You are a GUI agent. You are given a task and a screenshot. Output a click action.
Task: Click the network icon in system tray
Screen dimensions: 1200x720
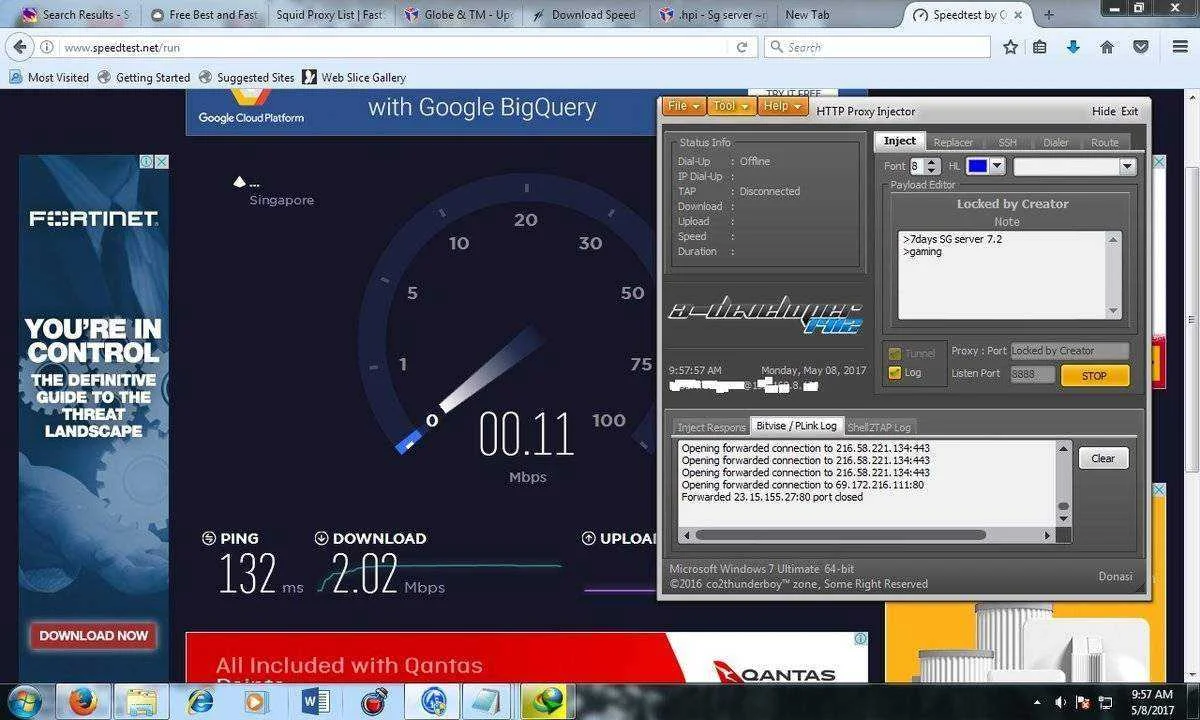1105,702
